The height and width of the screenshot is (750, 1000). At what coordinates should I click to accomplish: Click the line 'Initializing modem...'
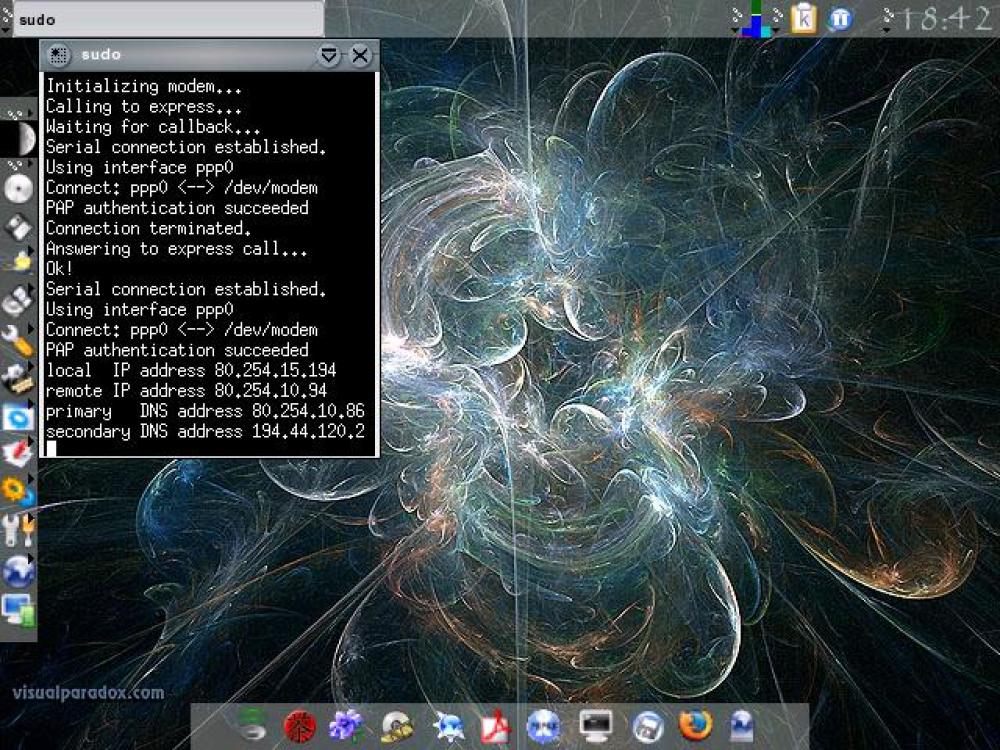pyautogui.click(x=143, y=86)
